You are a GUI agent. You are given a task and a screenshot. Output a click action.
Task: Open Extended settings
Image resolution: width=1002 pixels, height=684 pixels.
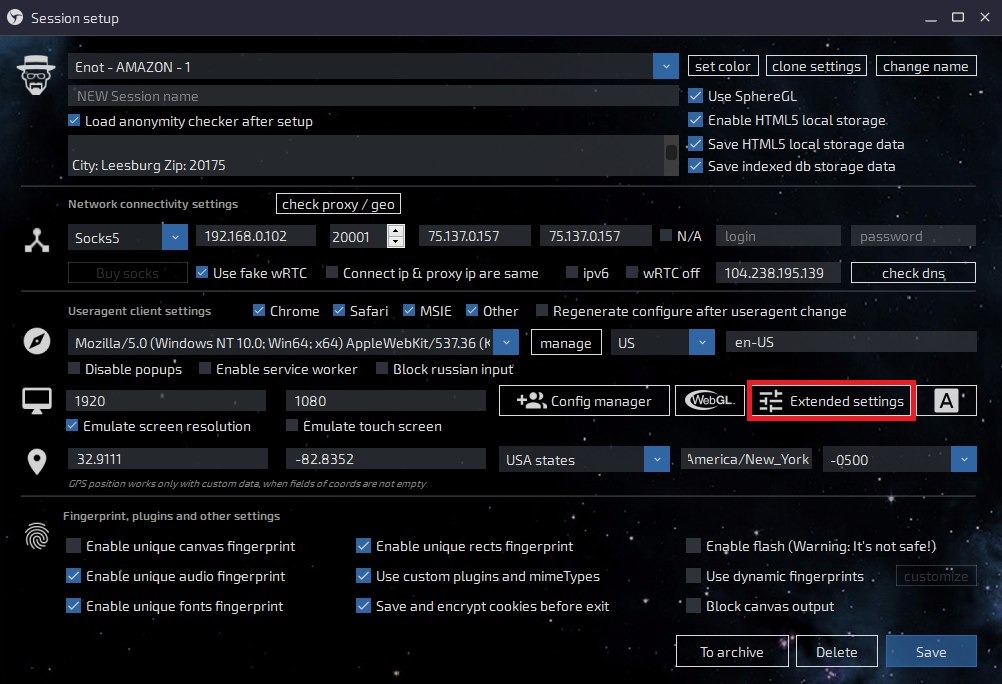(831, 401)
